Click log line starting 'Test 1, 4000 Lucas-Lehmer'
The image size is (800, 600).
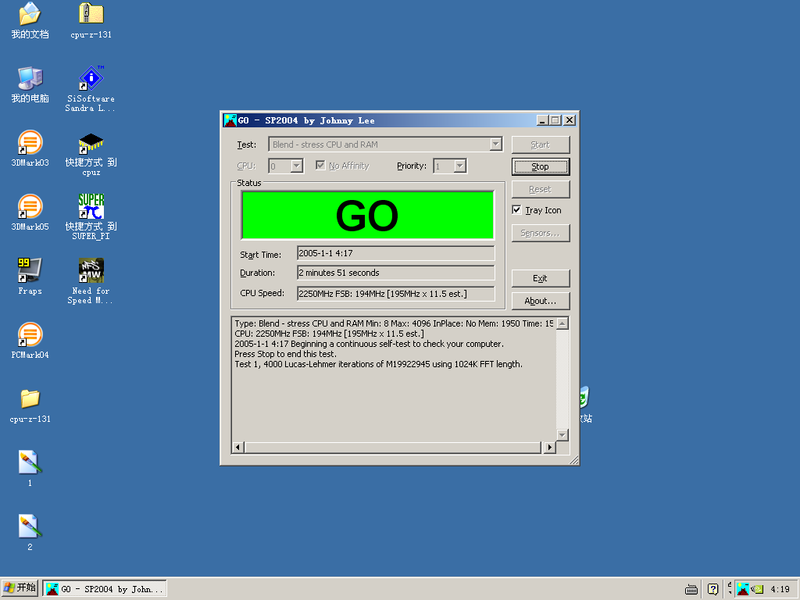[x=378, y=364]
